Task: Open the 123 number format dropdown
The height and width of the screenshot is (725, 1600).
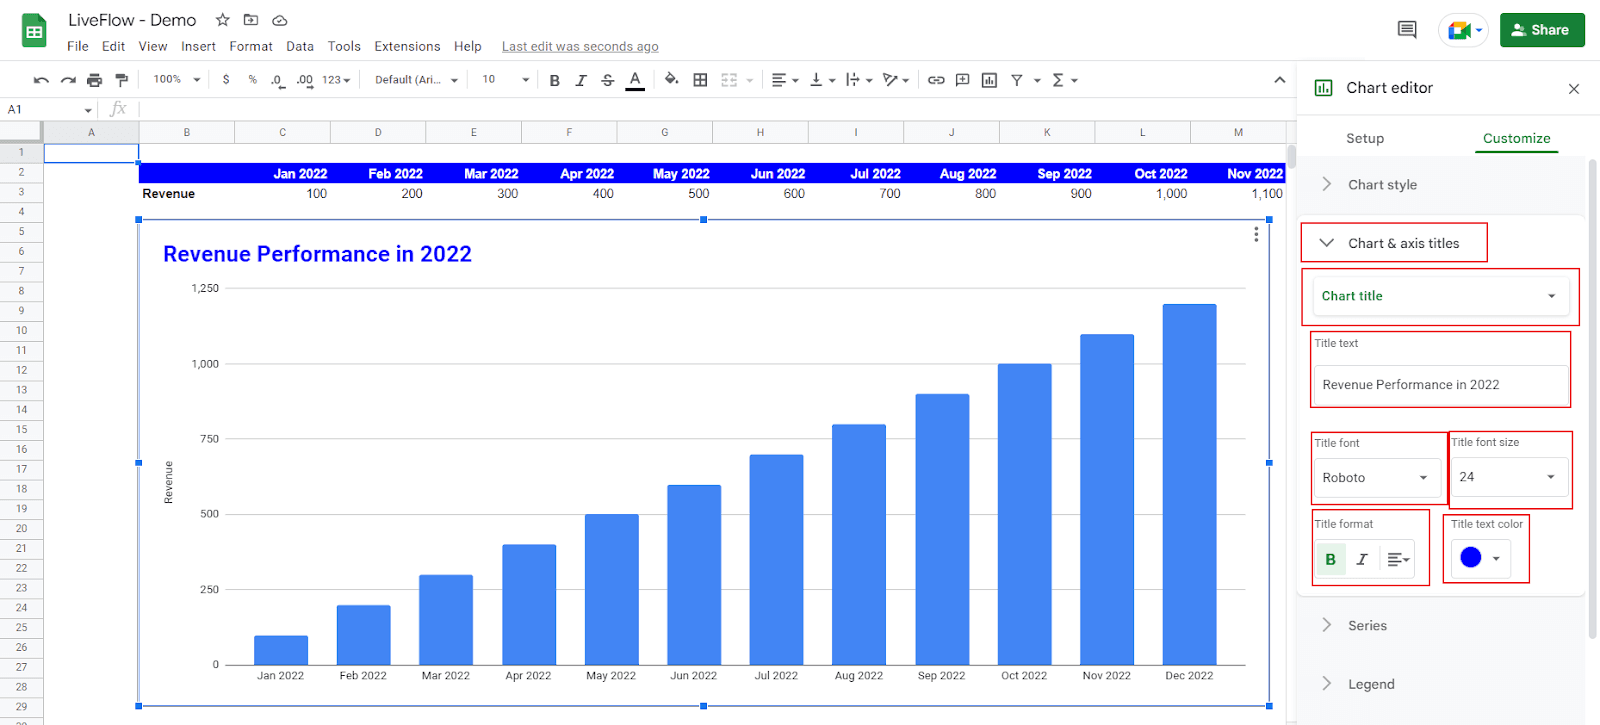Action: click(336, 80)
